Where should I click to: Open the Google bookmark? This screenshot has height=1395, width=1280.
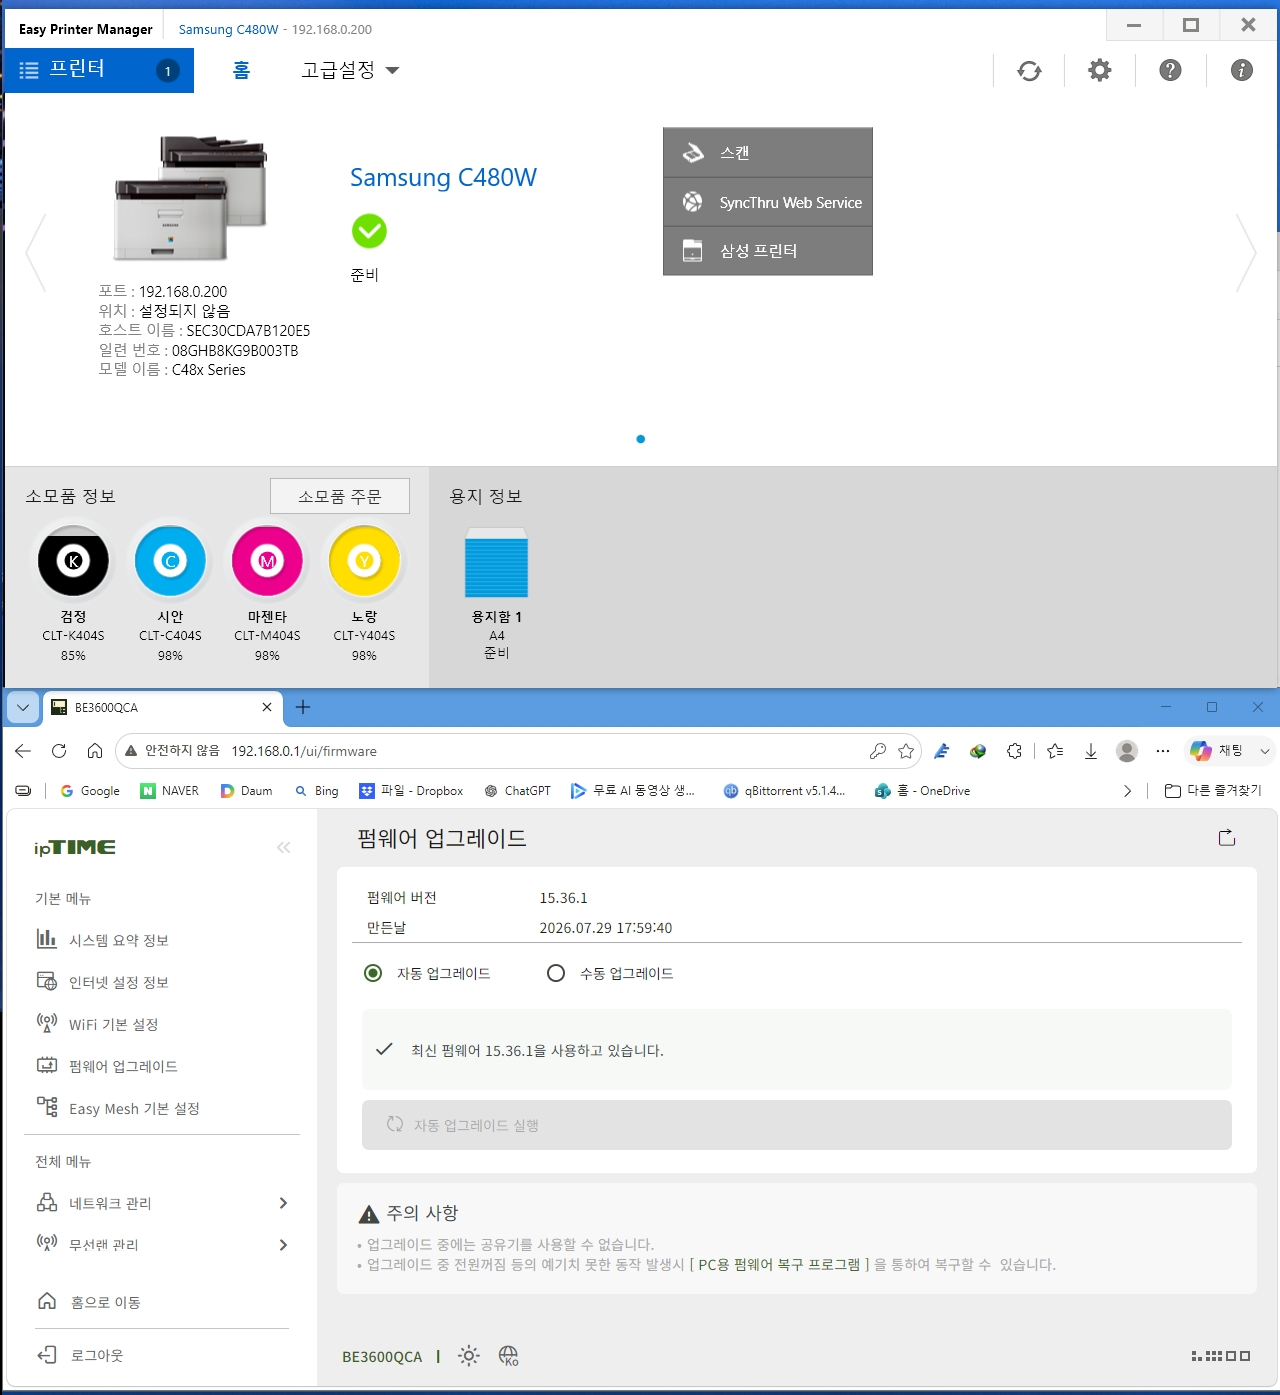coord(90,791)
